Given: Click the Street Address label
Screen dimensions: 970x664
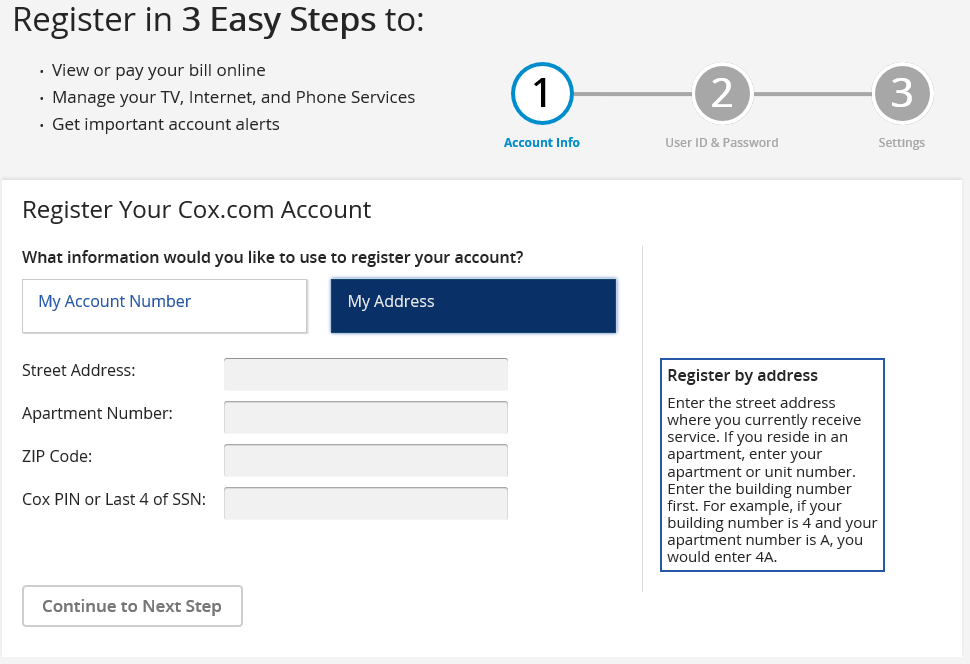Looking at the screenshot, I should (x=79, y=370).
